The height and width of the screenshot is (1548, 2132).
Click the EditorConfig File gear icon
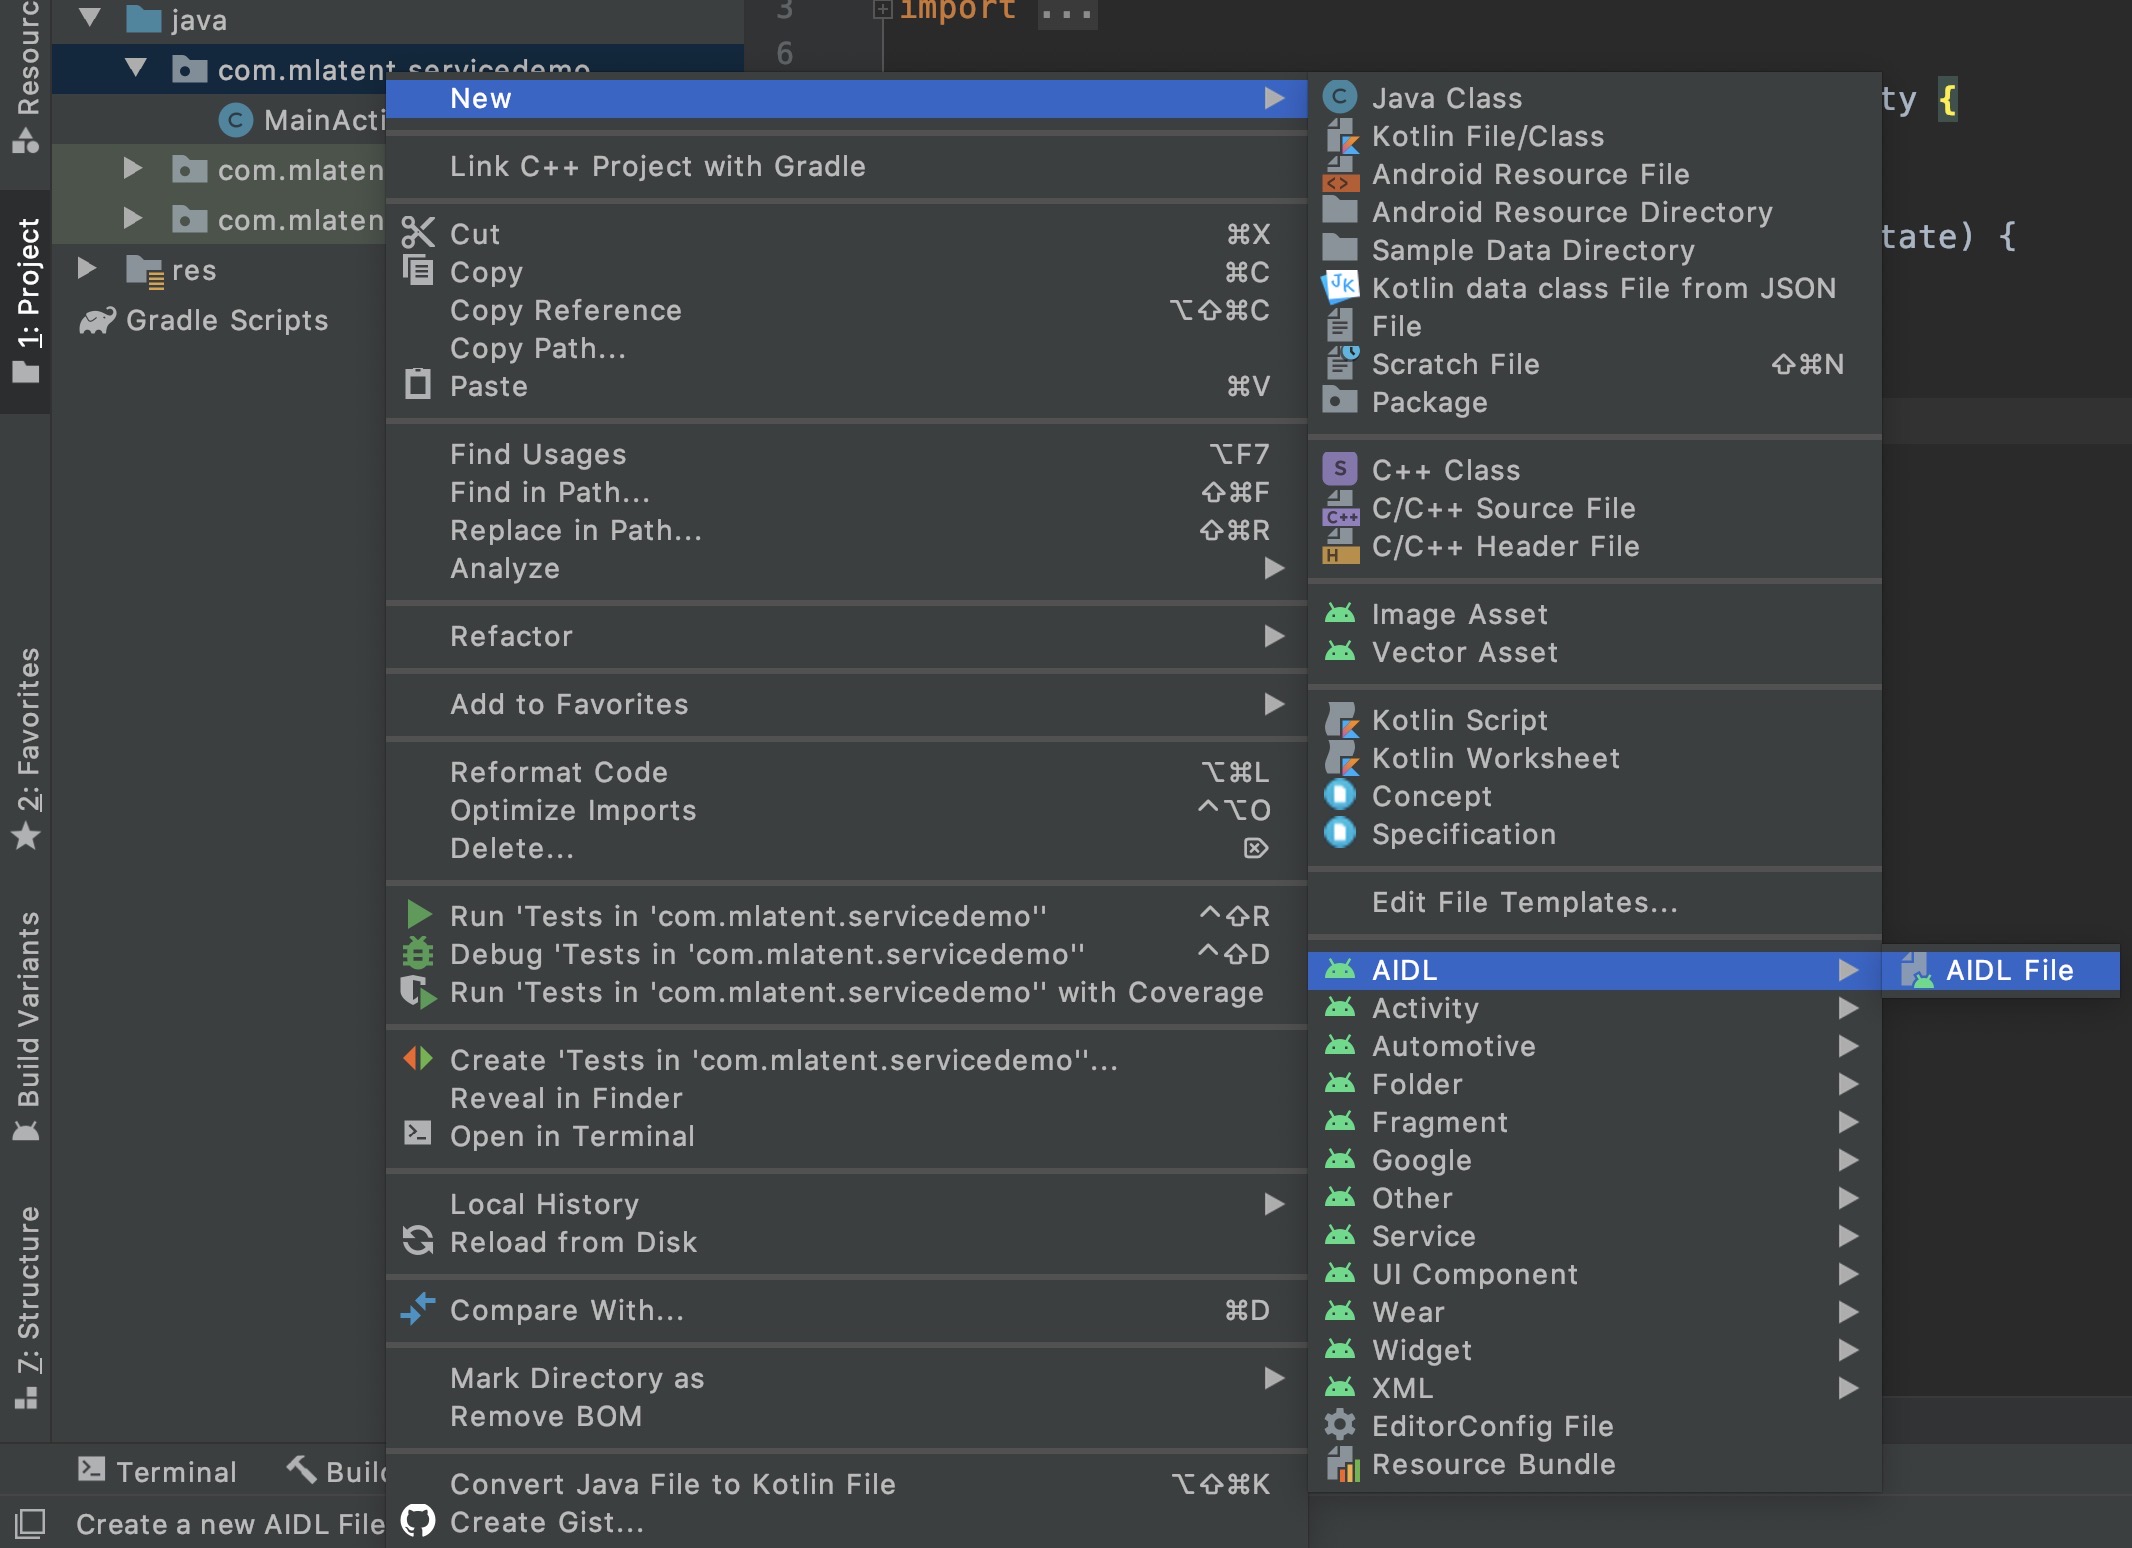click(1340, 1425)
